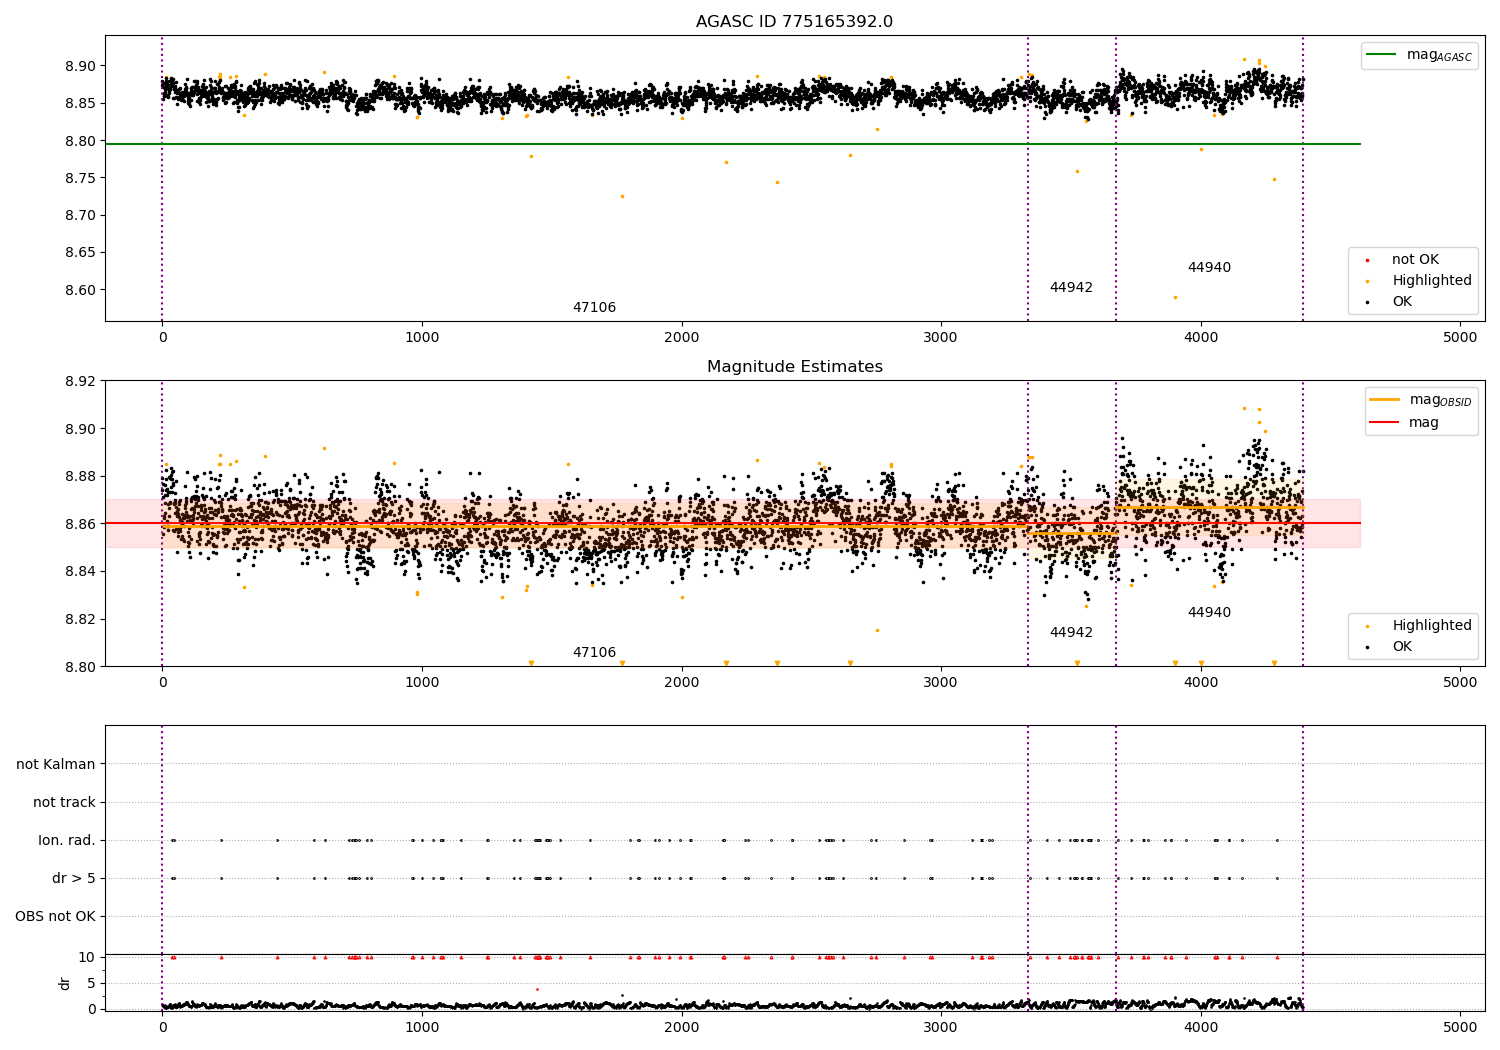Select the green mag AGASC legend entry
The image size is (1500, 1050).
click(1419, 55)
